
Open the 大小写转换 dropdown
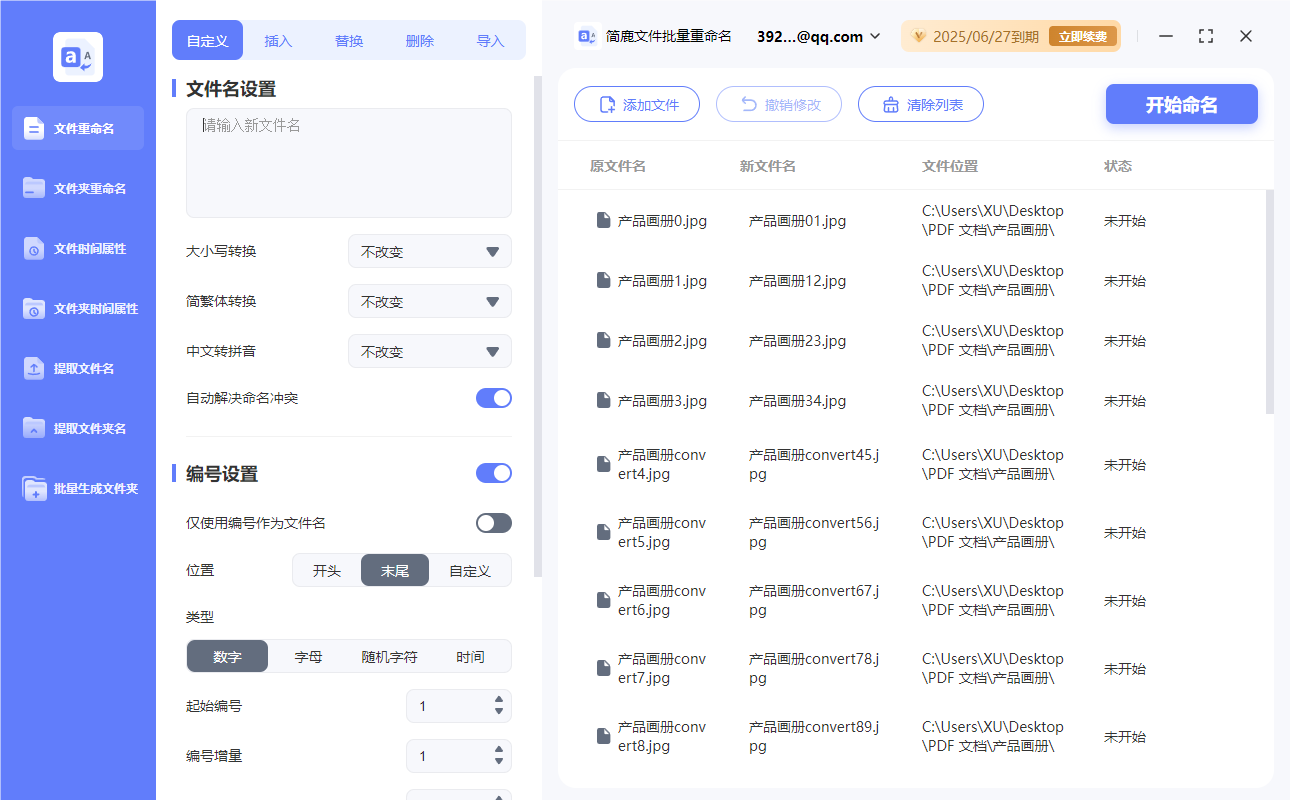click(x=429, y=251)
